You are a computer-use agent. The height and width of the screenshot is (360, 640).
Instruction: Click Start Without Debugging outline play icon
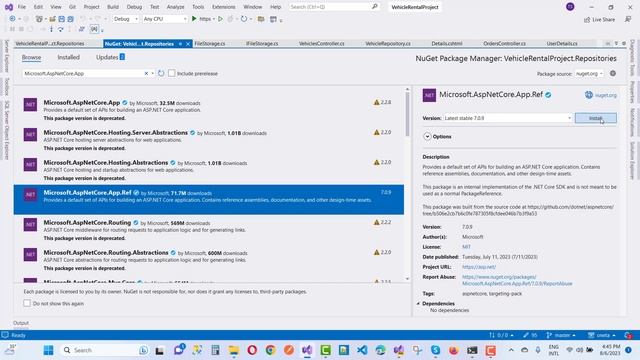(x=220, y=19)
